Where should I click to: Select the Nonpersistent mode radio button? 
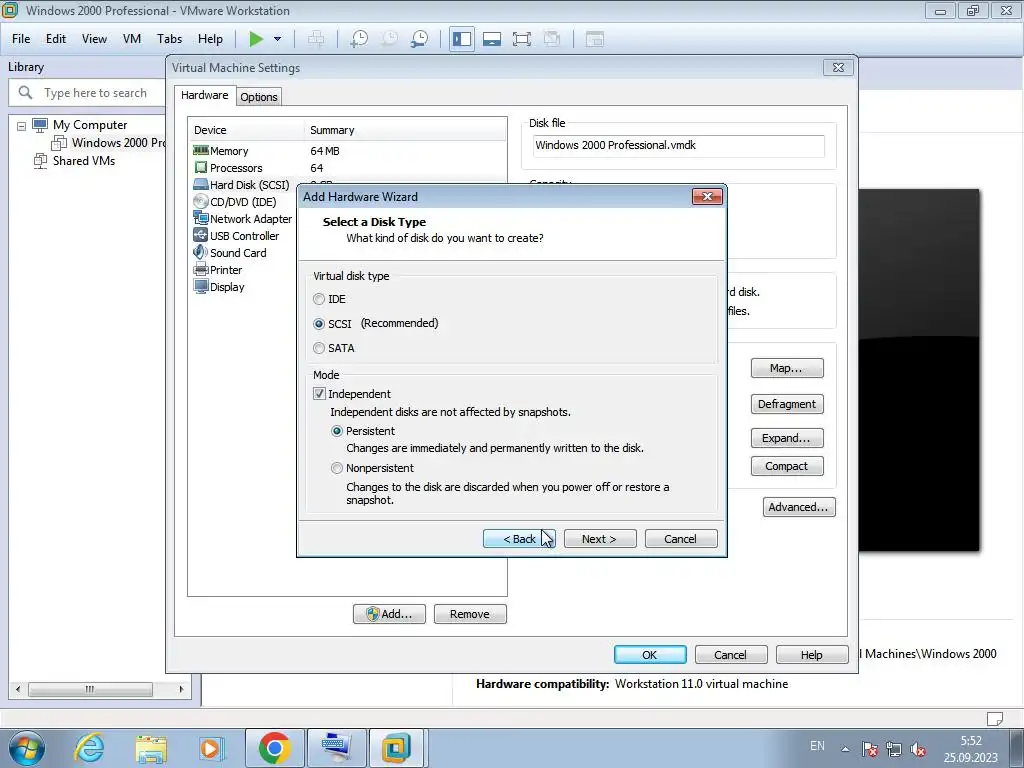click(337, 468)
